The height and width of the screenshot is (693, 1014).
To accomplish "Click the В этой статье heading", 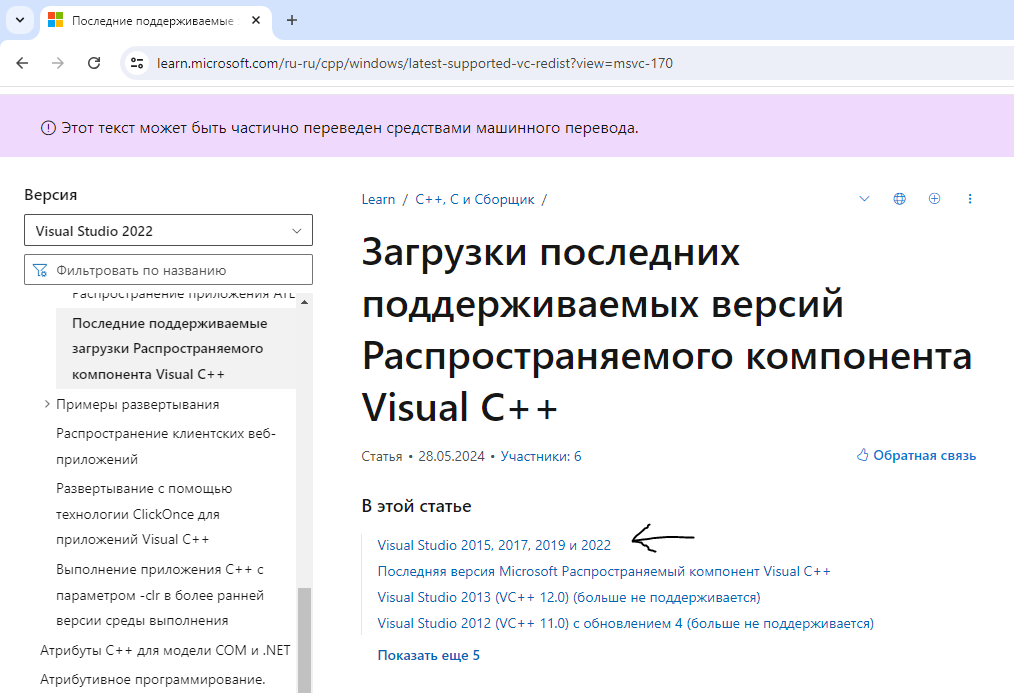I will 416,506.
